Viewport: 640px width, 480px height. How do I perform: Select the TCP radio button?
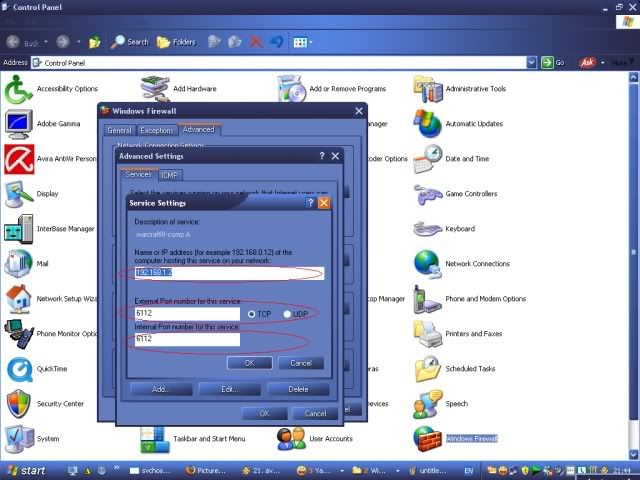click(x=251, y=314)
